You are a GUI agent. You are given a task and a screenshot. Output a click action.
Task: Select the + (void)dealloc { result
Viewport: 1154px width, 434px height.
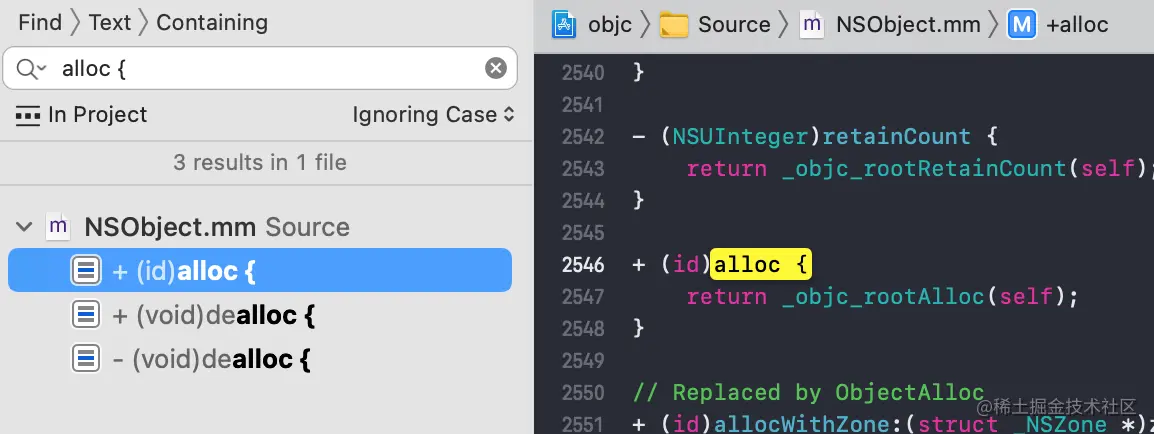[260, 315]
